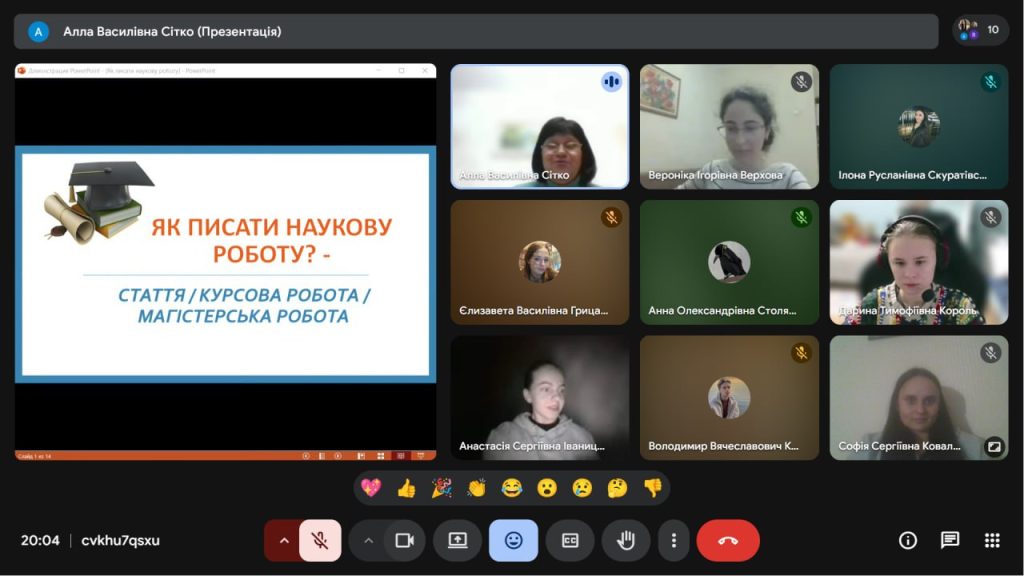Open the present screen button
The image size is (1024, 576).
click(457, 540)
